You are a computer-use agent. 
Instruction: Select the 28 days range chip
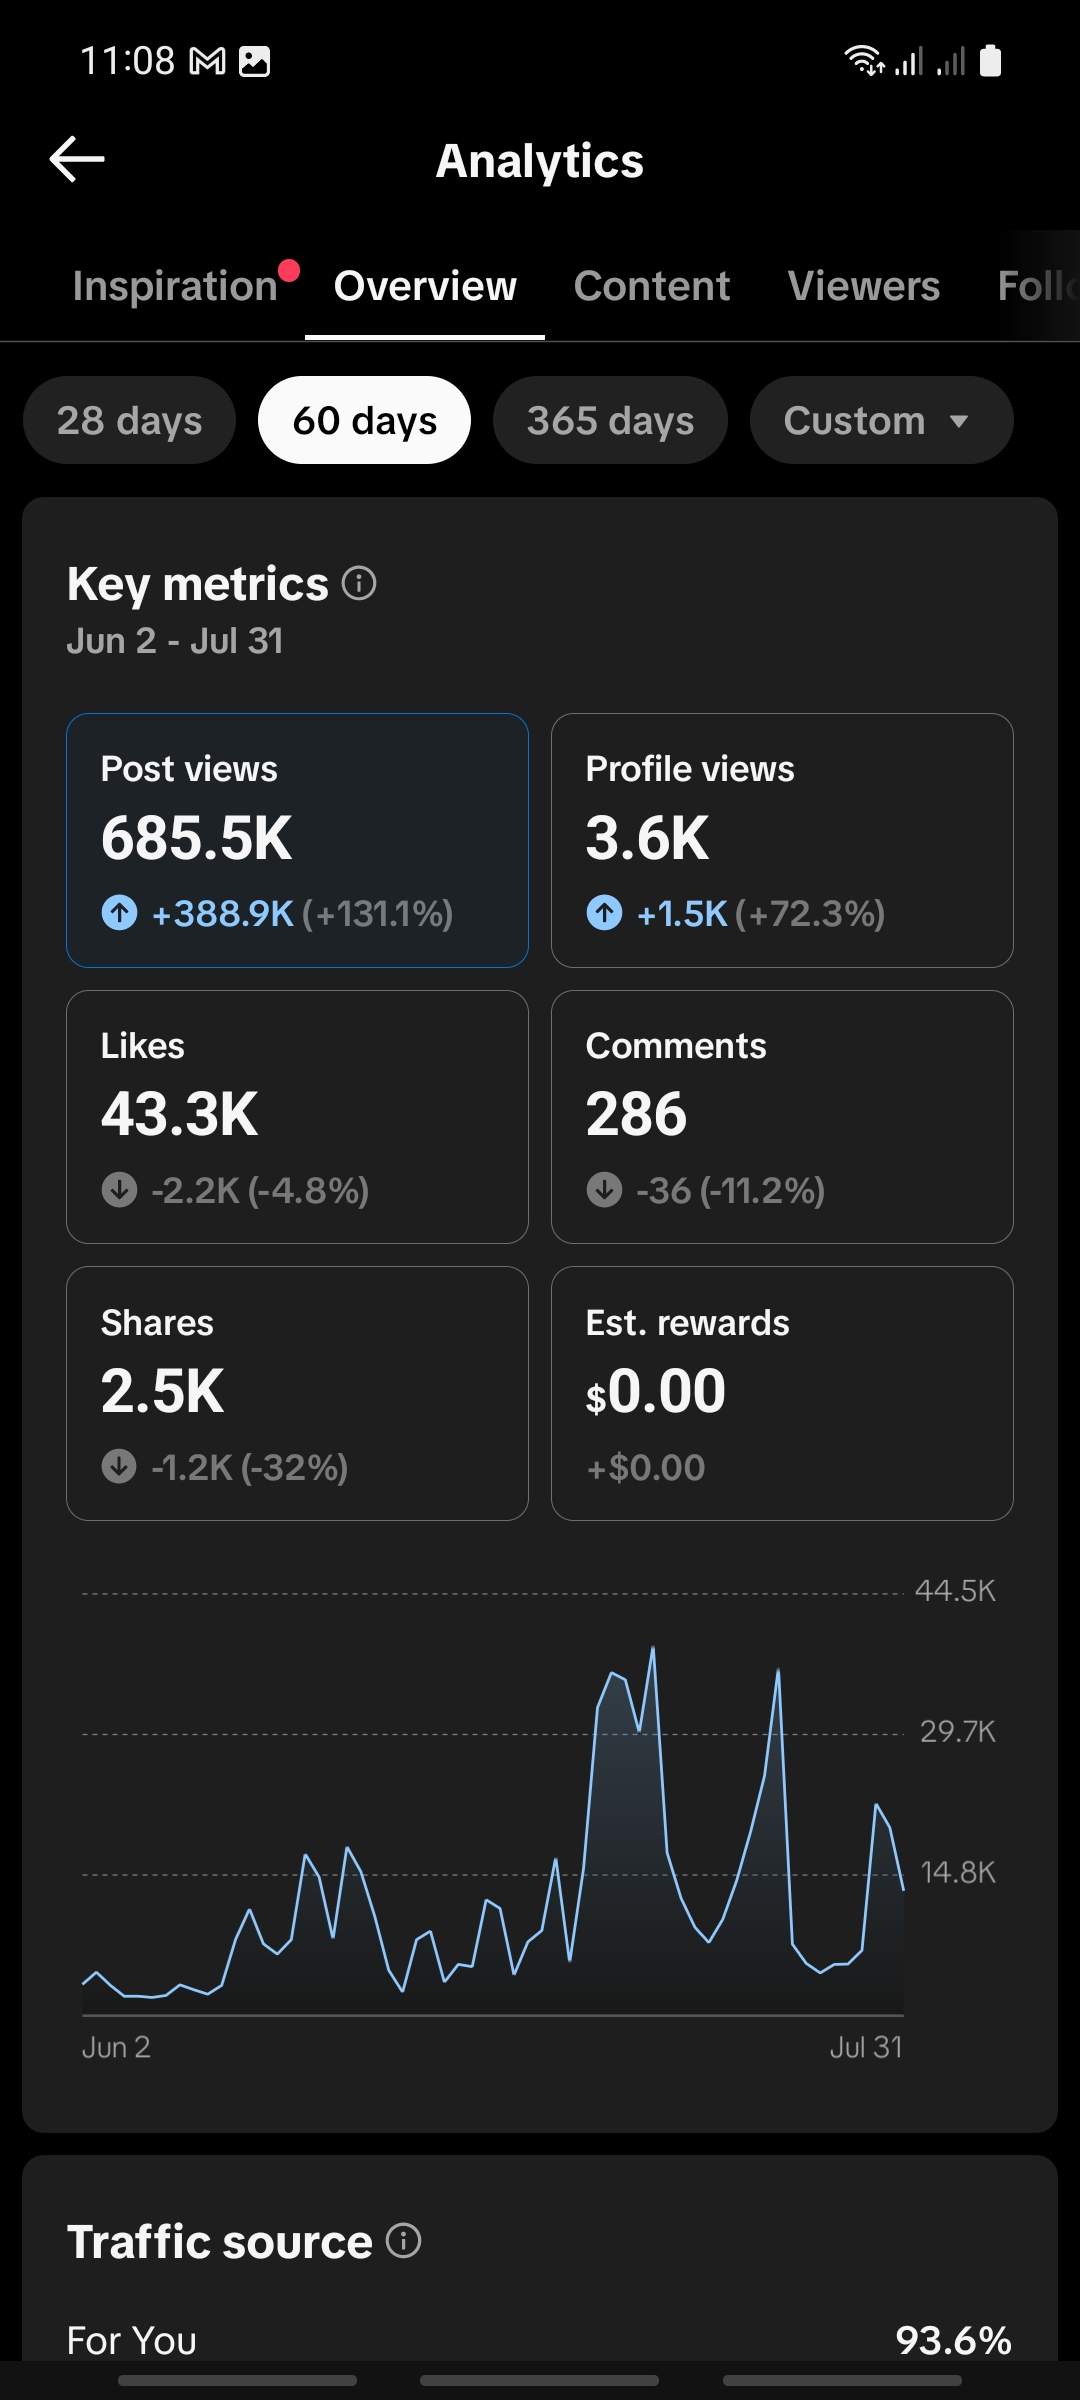130,420
